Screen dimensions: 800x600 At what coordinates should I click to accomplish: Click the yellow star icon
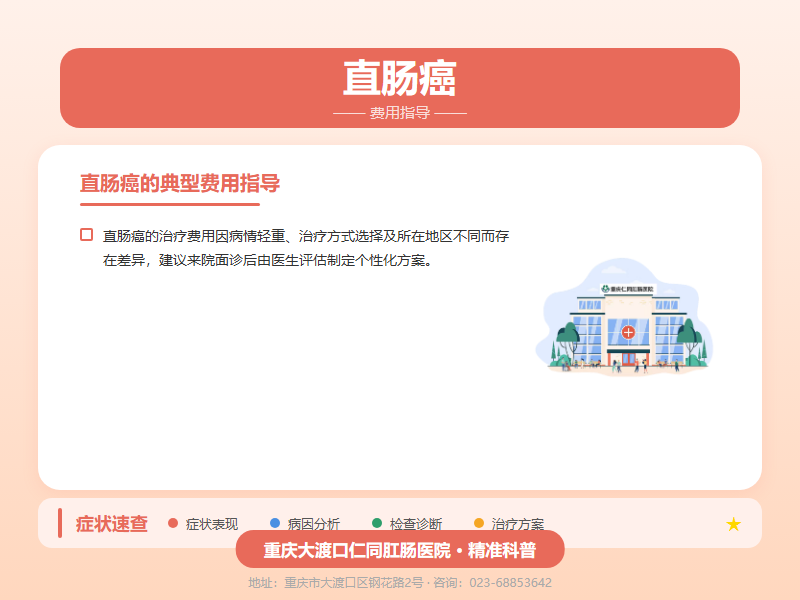coord(733,524)
